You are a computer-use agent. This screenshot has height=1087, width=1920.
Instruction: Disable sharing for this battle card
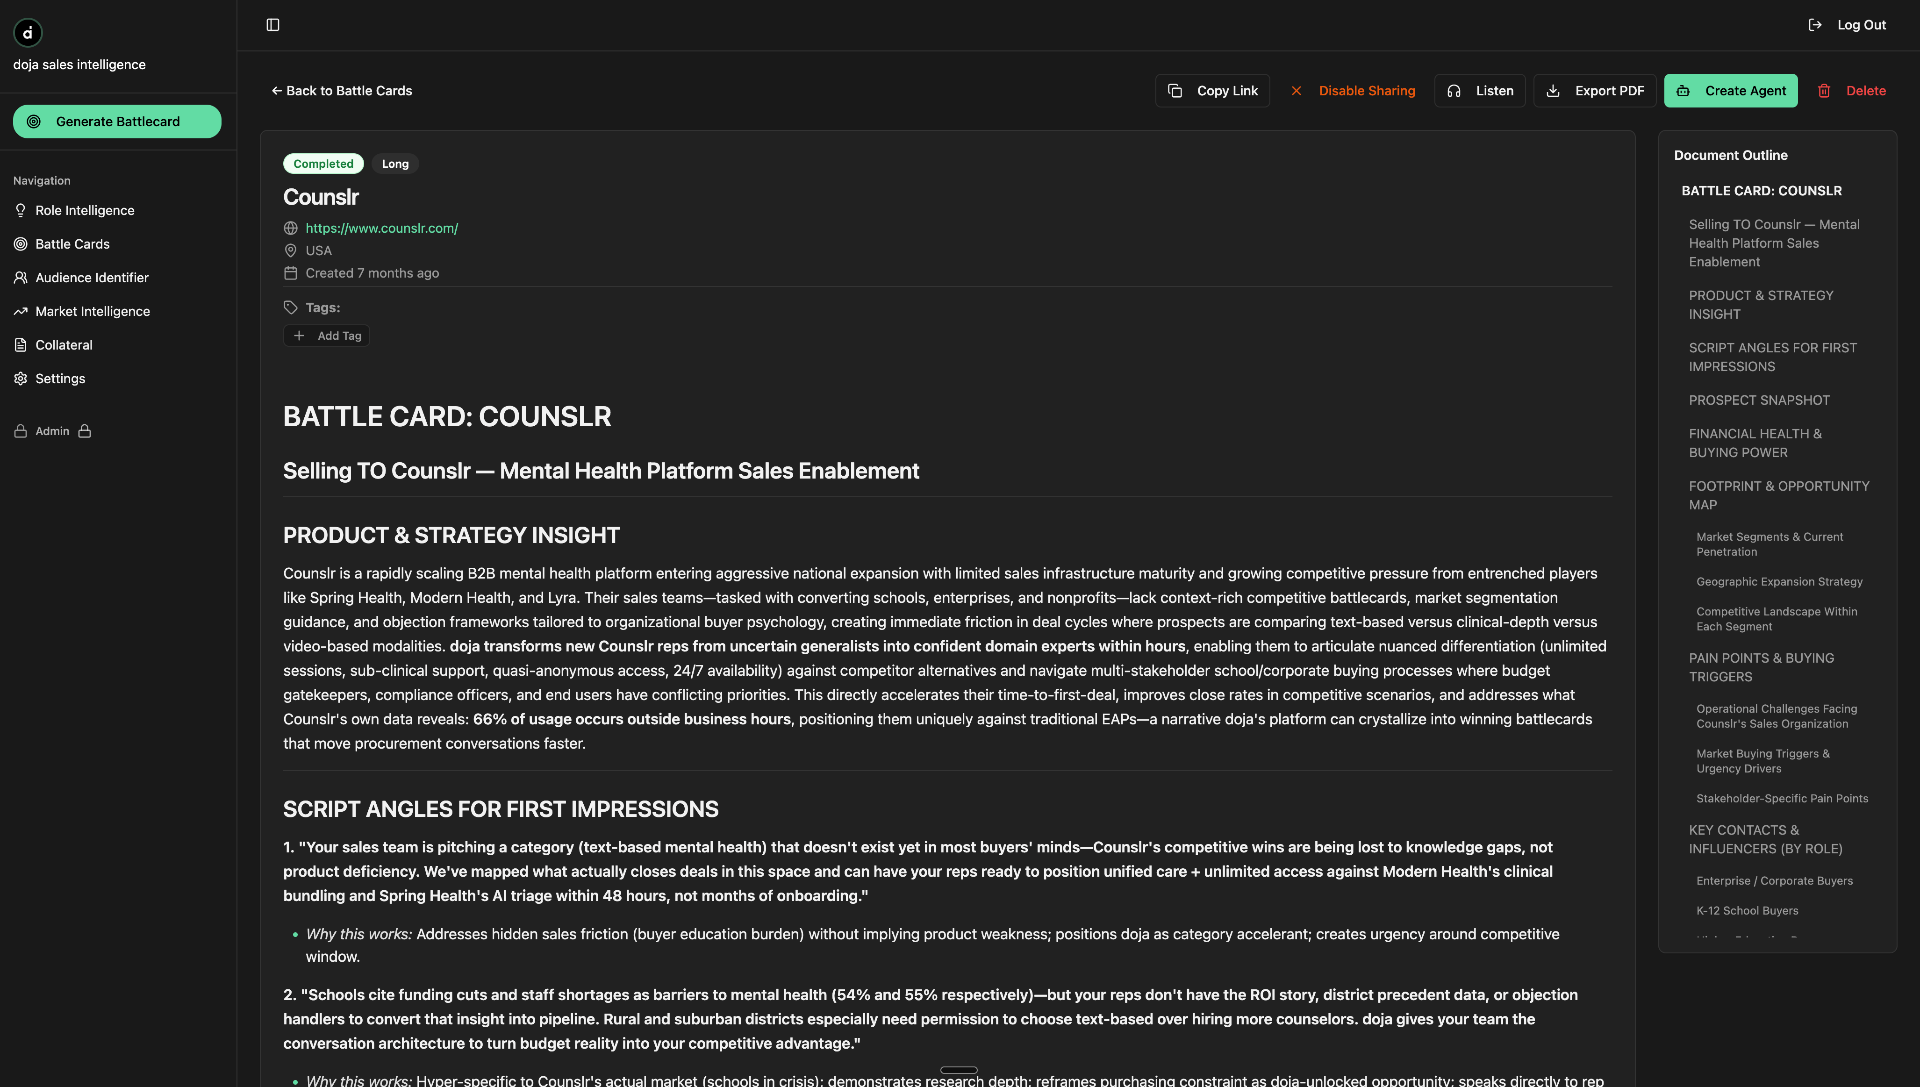[1352, 91]
